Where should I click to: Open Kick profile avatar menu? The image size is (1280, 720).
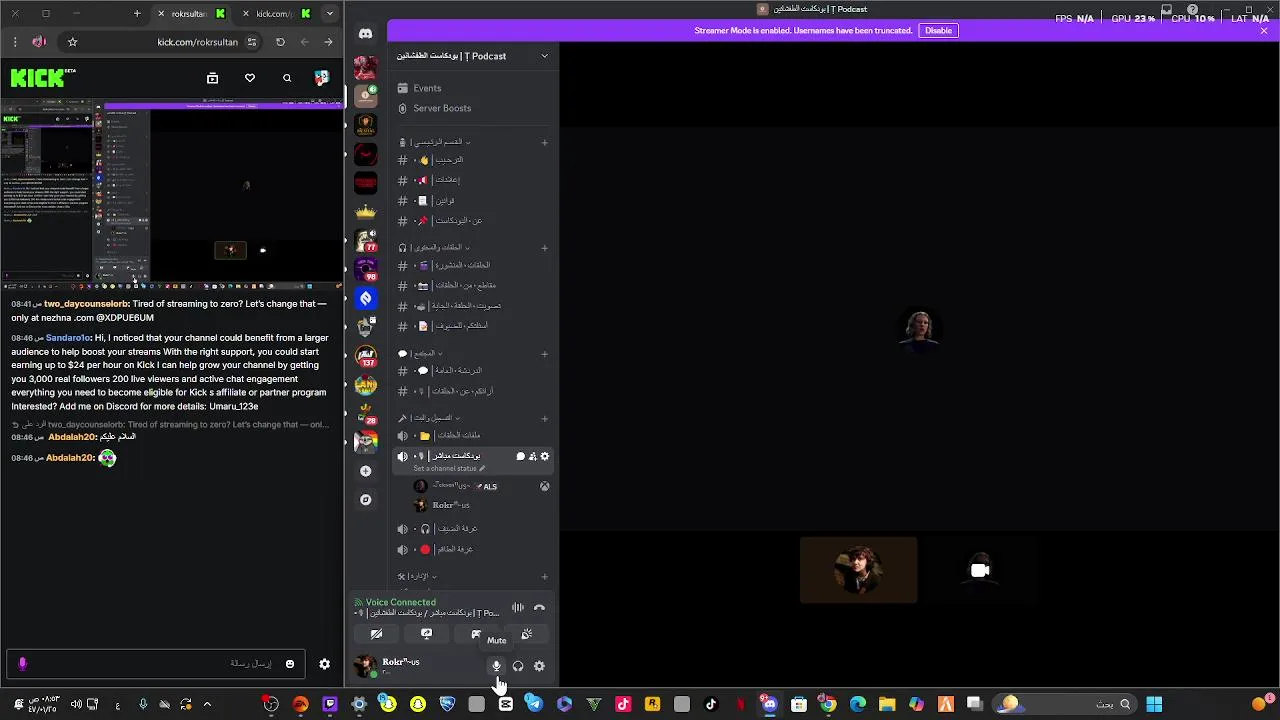(x=321, y=78)
